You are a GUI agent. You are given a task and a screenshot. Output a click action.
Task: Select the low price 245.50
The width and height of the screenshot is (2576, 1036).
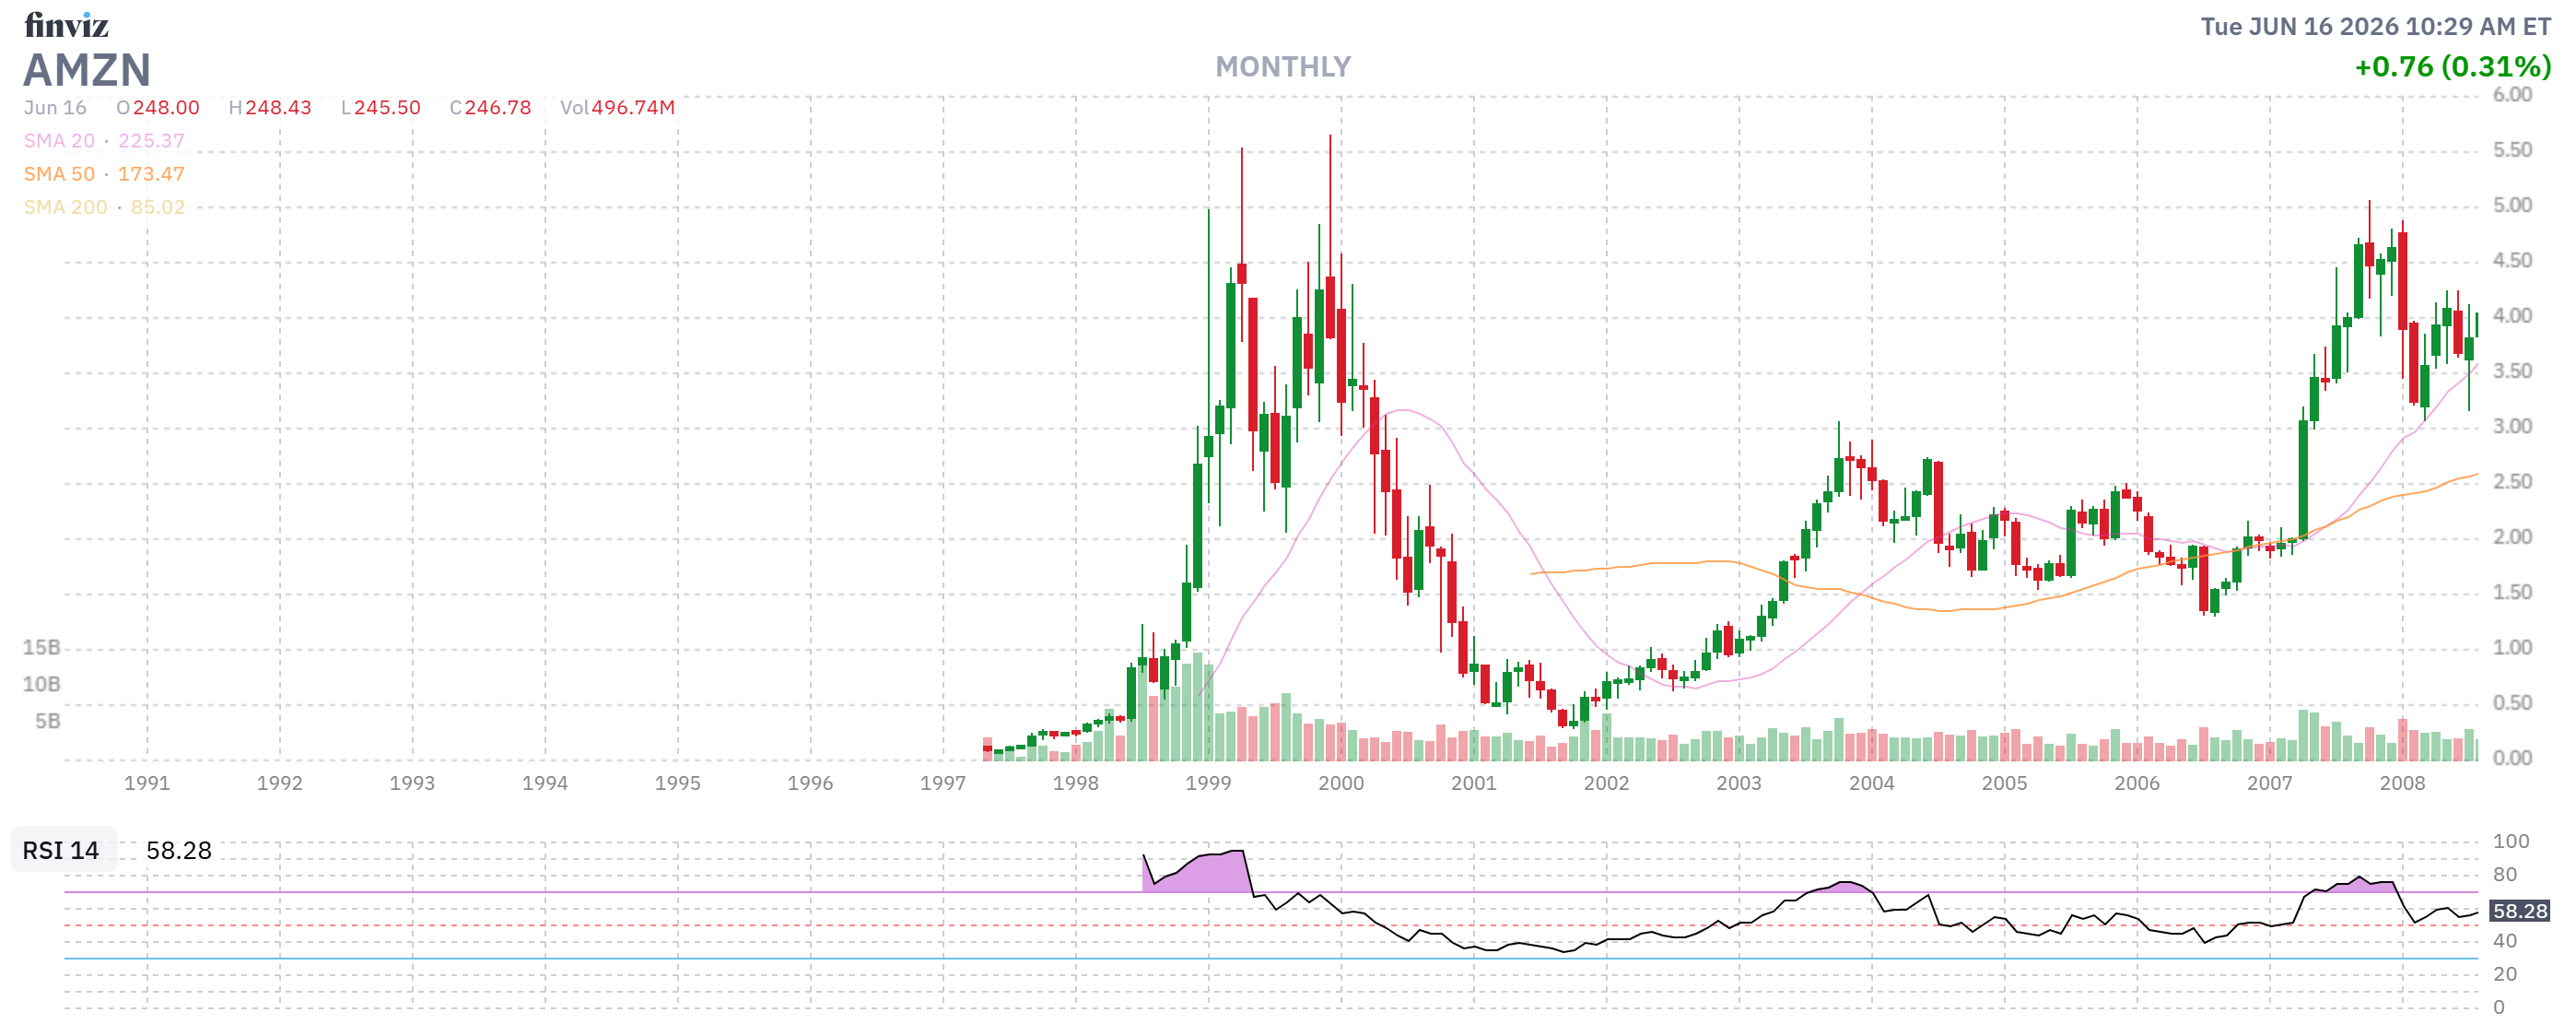tap(387, 108)
